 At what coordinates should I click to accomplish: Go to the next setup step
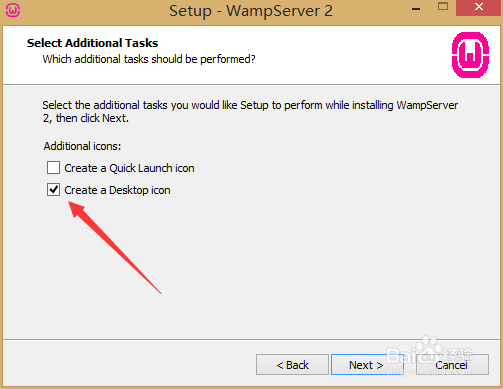(366, 365)
